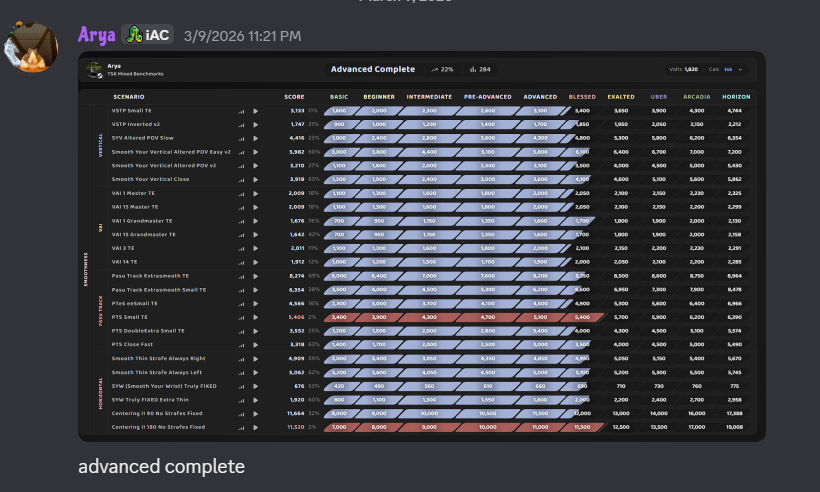The image size is (820, 492).
Task: Click the small profile avatar beside TSK Mixed Benchmarks
Action: (x=95, y=70)
